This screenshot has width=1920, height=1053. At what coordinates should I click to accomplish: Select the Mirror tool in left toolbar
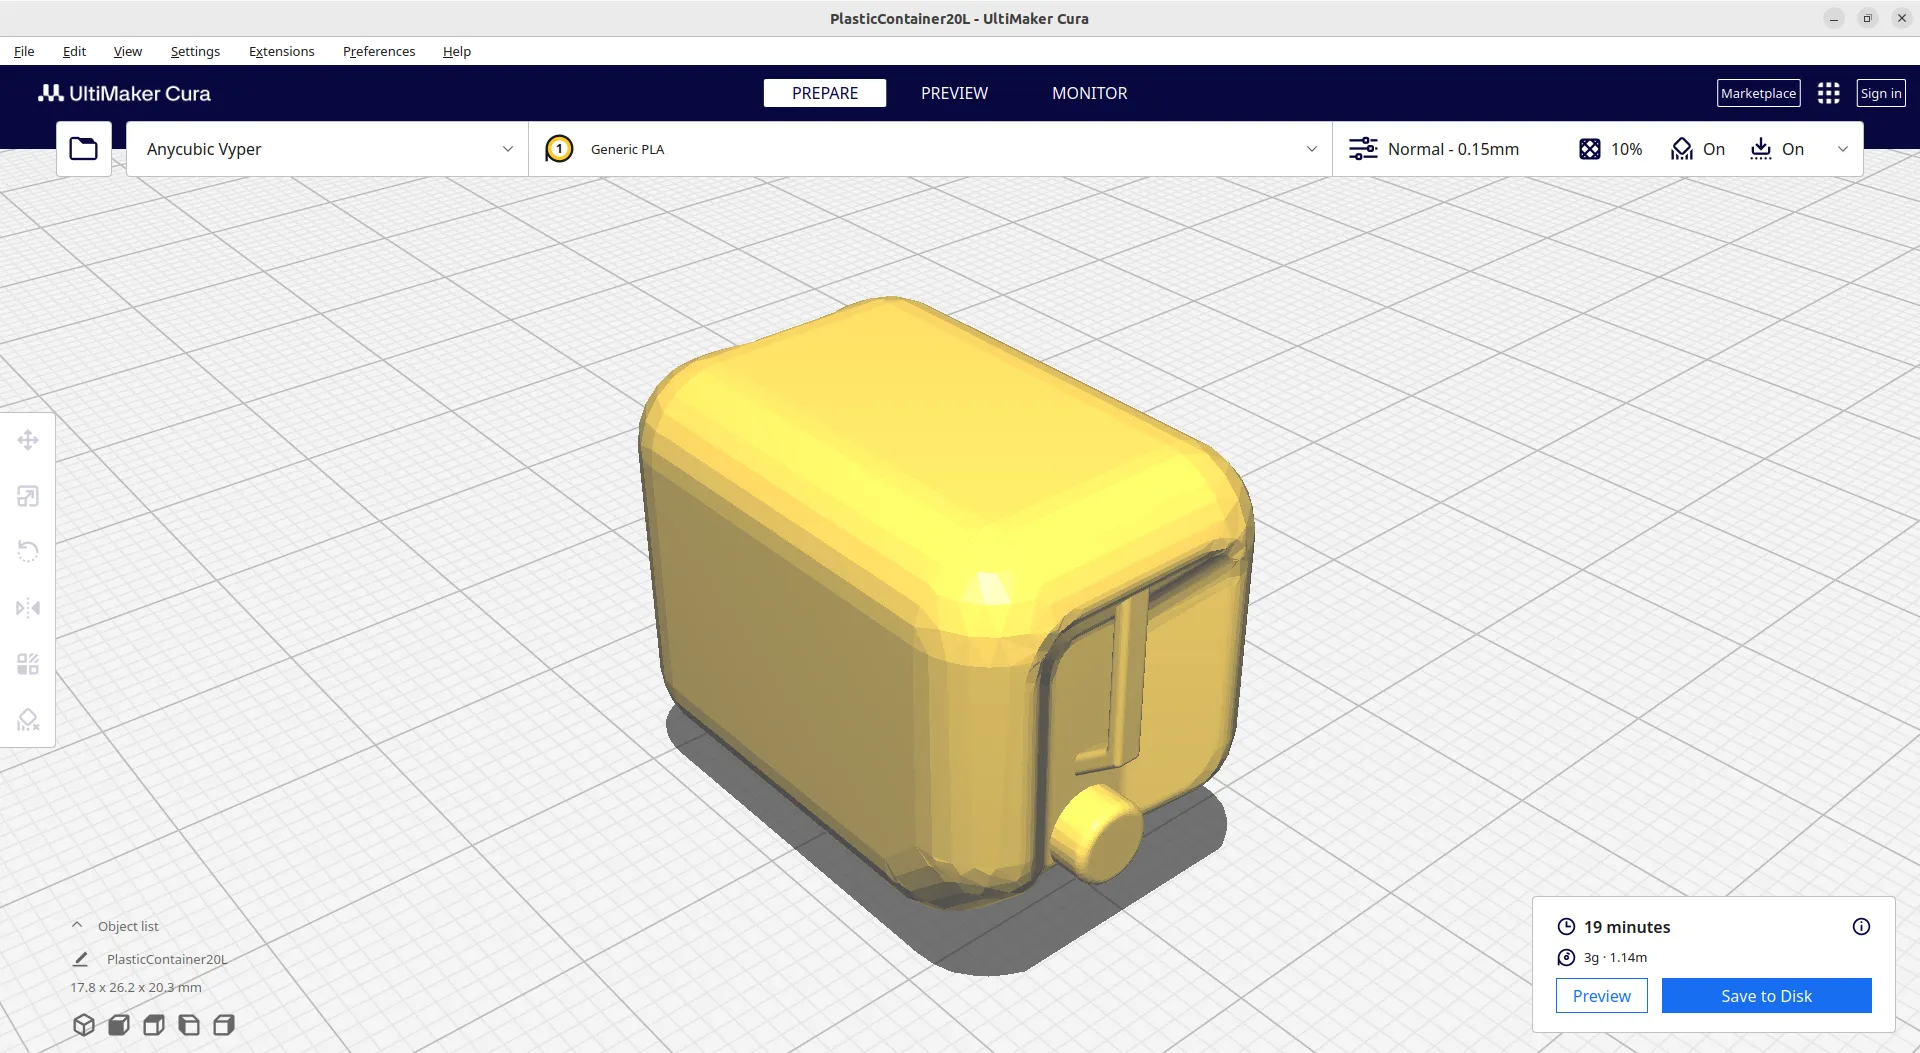(x=28, y=608)
